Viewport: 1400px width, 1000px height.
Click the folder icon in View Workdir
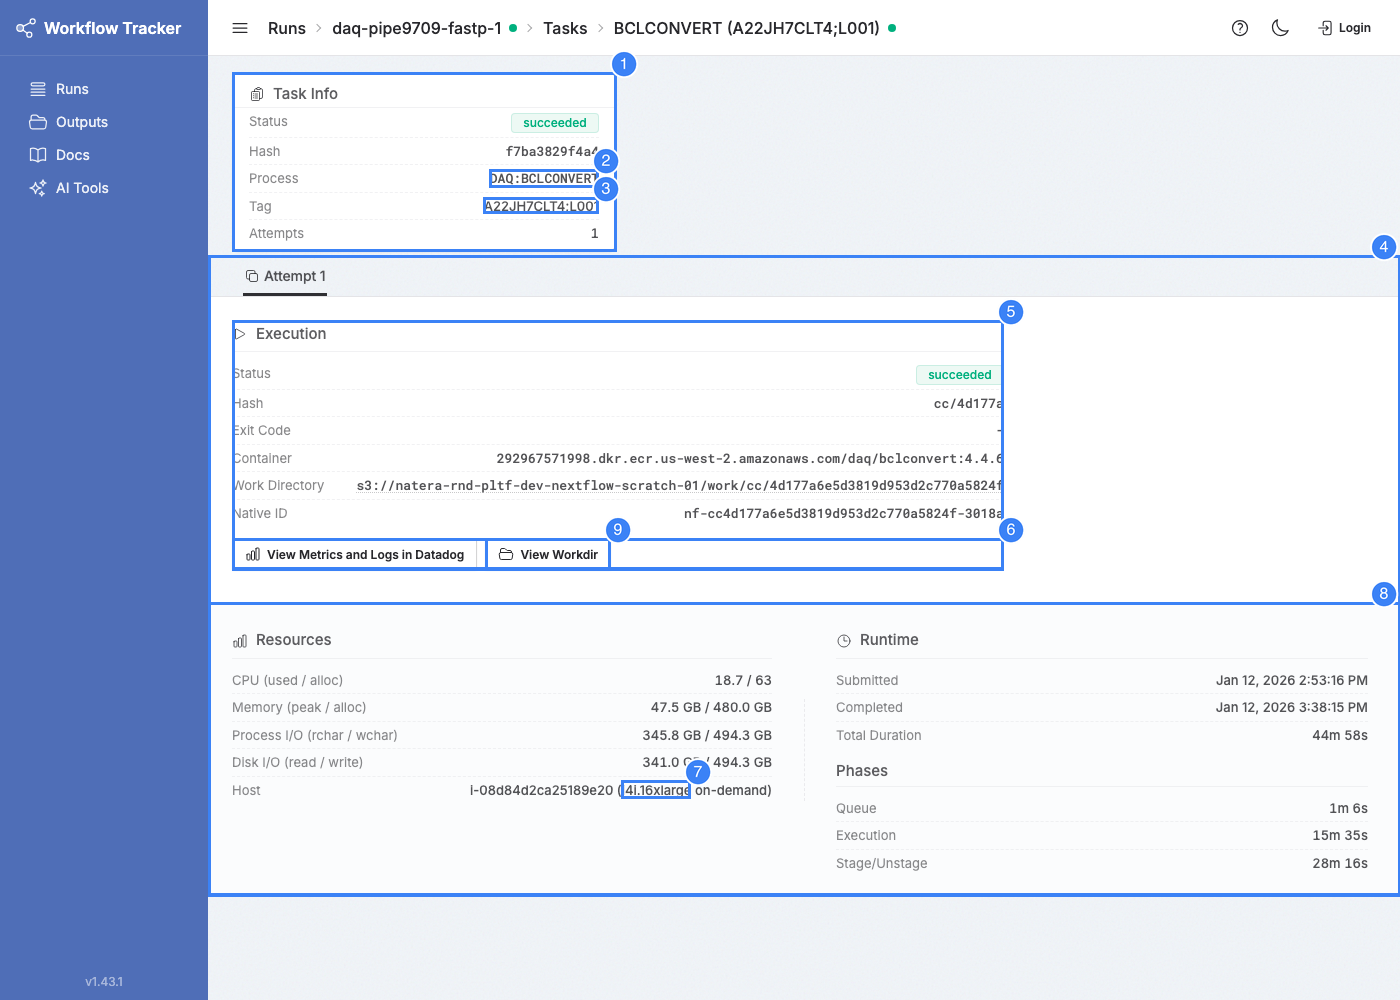point(506,554)
